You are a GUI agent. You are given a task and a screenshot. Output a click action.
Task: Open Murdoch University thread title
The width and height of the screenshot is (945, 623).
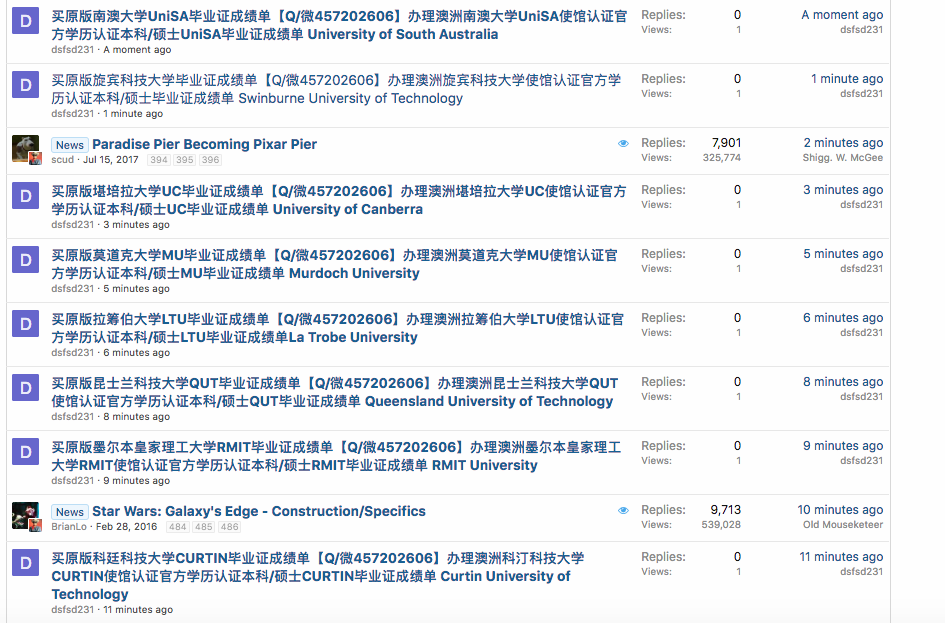click(334, 264)
